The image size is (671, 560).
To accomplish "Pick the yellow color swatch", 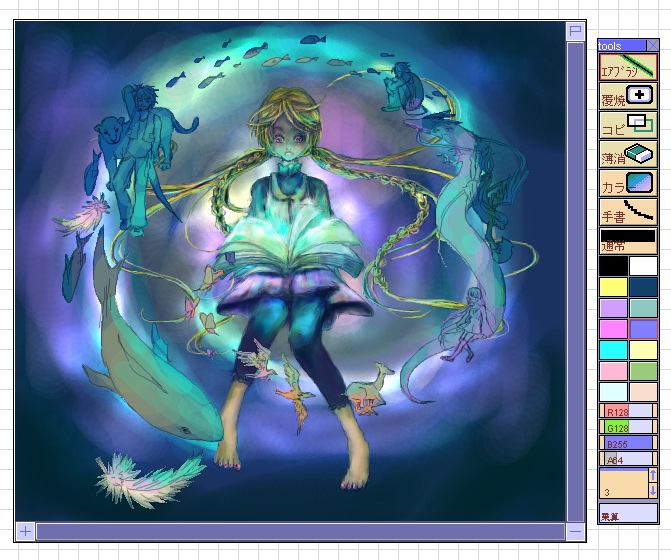I will (613, 287).
